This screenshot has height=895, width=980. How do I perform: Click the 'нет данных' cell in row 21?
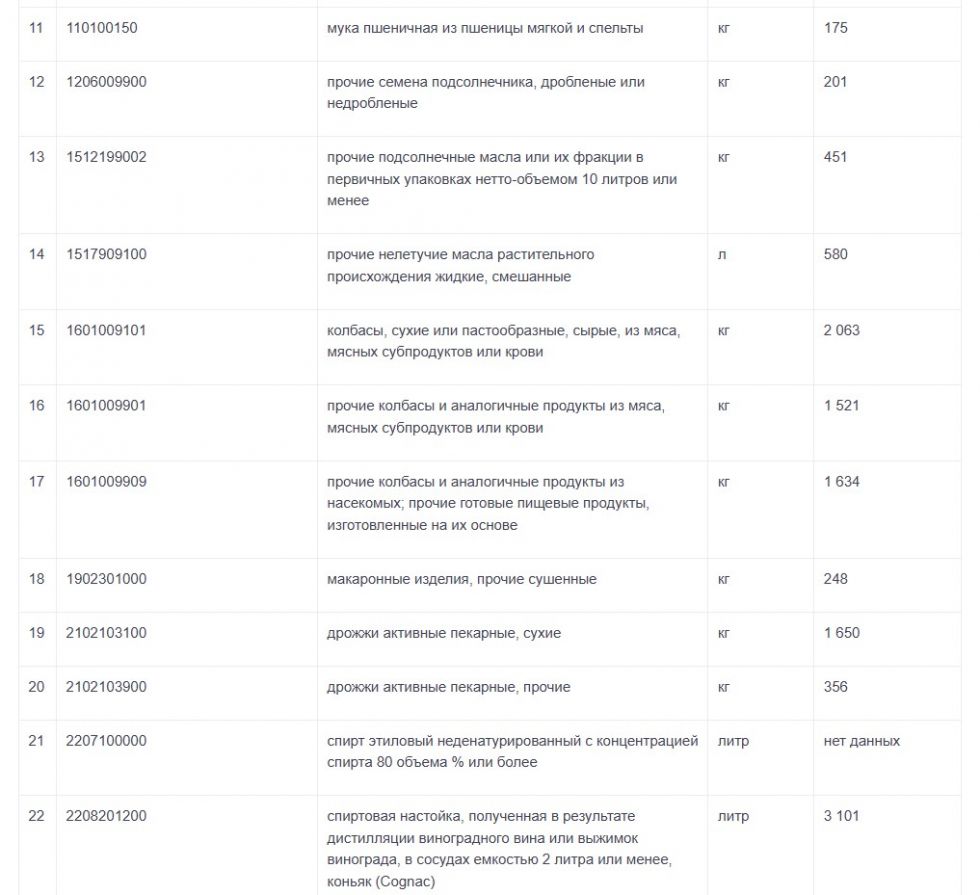pyautogui.click(x=861, y=741)
